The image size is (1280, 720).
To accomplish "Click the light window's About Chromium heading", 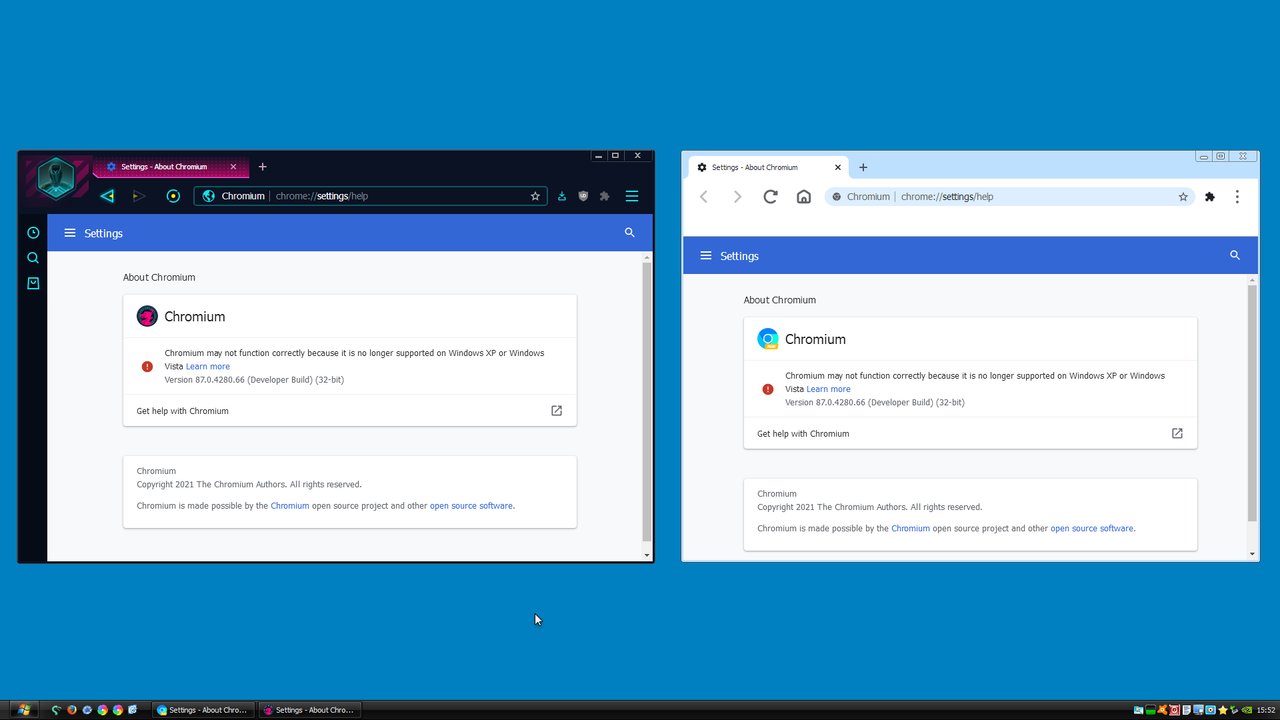I will (x=780, y=300).
